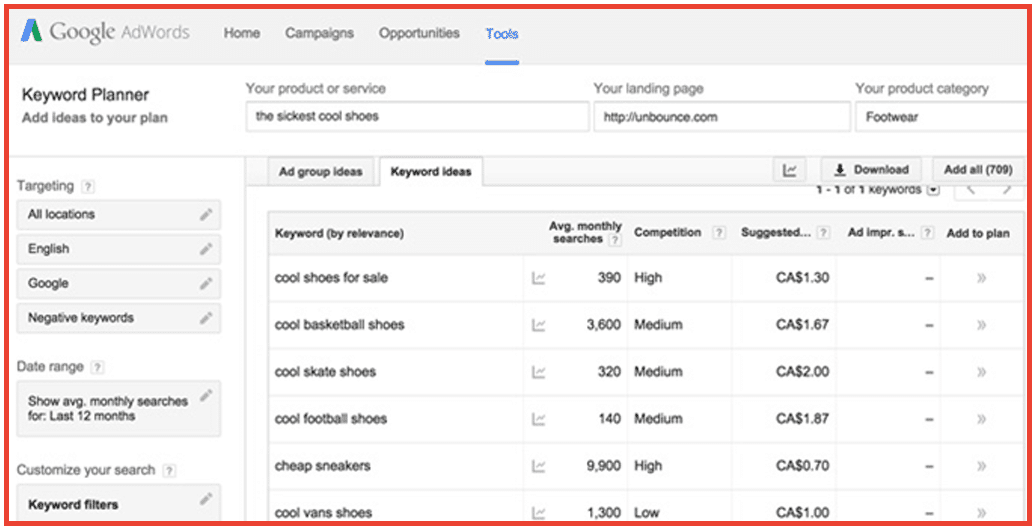Image resolution: width=1036 pixels, height=530 pixels.
Task: Edit the date range pencil icon
Action: 206,395
